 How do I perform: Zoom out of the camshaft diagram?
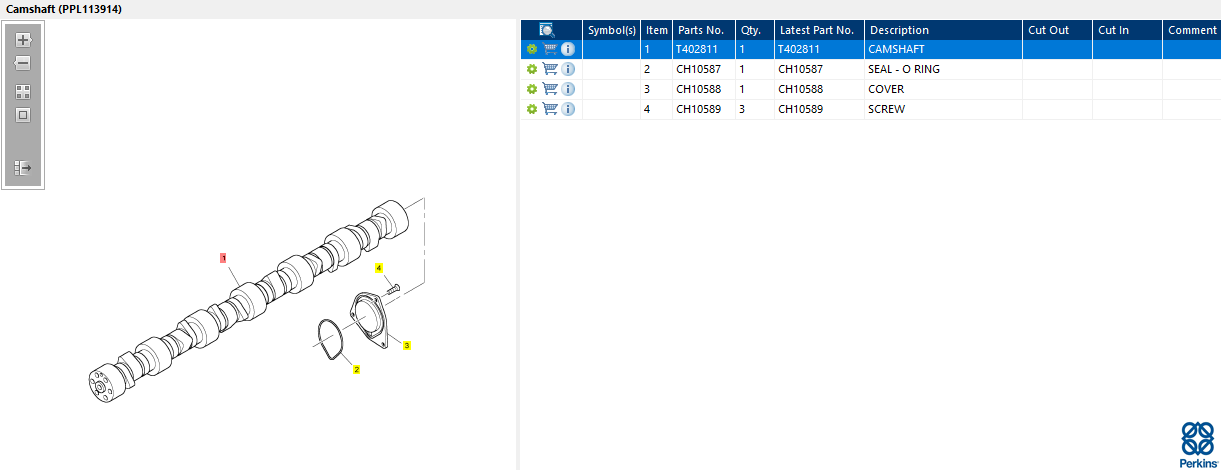click(23, 63)
